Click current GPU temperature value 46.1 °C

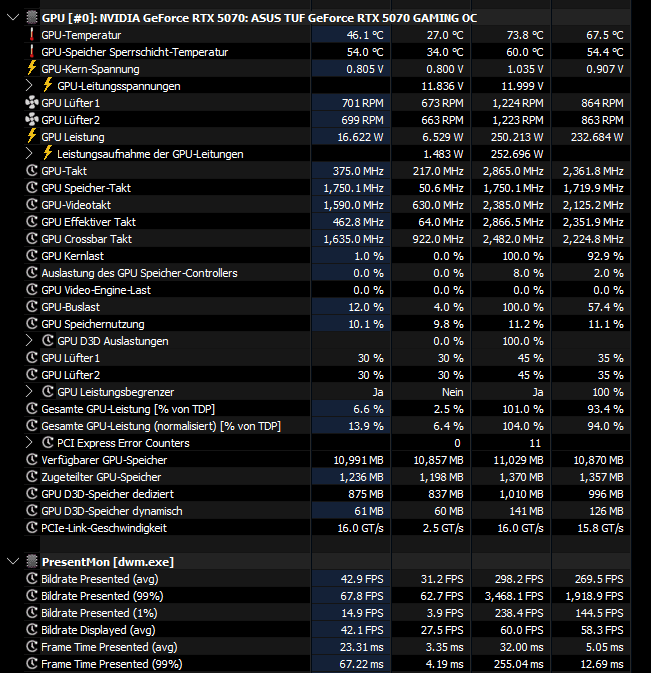(365, 35)
